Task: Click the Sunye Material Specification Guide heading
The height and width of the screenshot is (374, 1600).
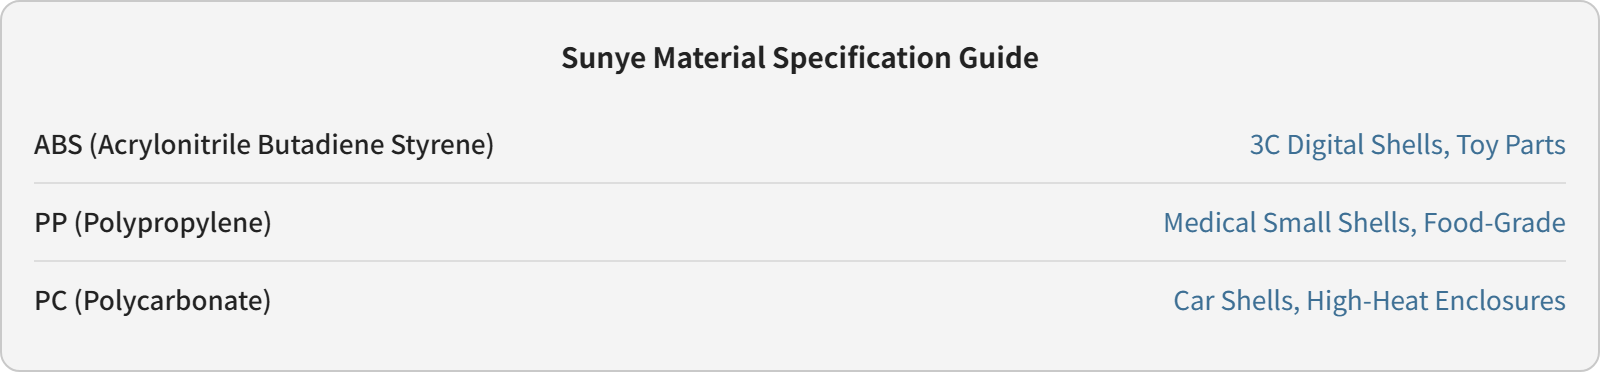Action: (x=800, y=58)
